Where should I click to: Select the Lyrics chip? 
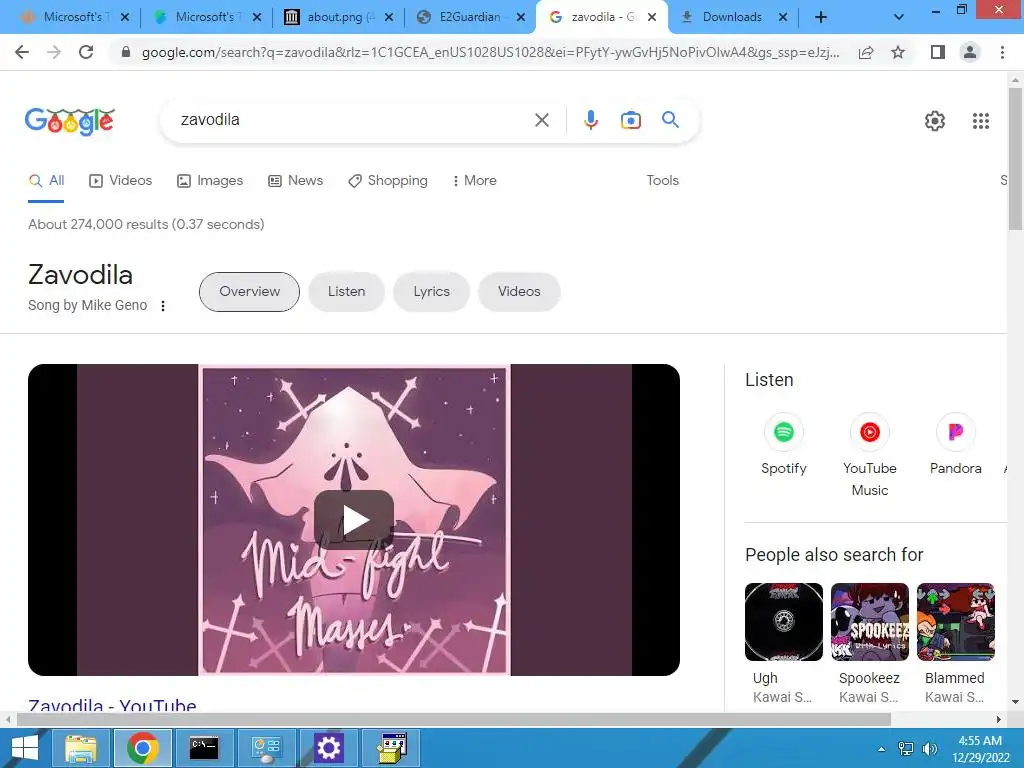431,292
